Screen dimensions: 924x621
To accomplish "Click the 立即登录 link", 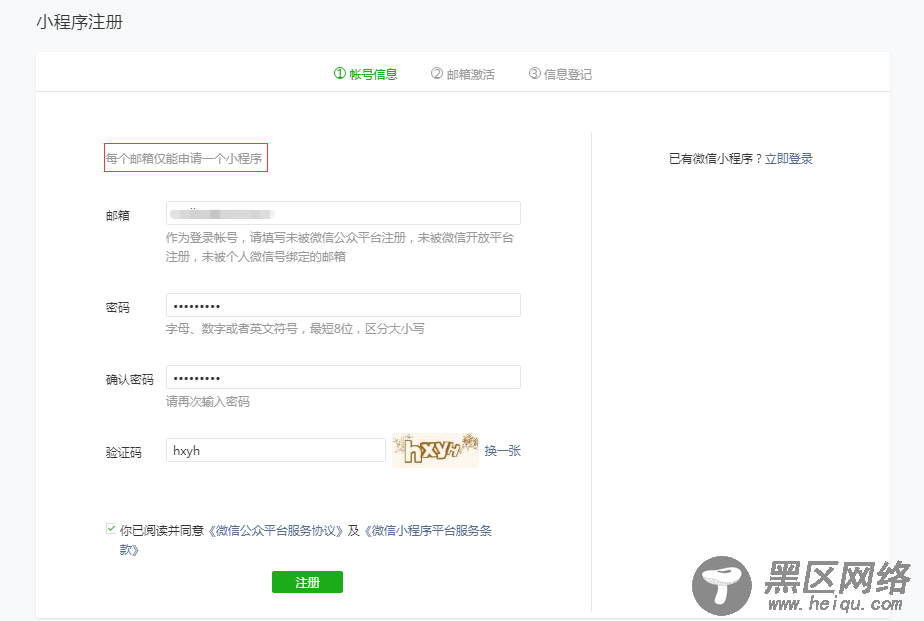I will 788,158.
